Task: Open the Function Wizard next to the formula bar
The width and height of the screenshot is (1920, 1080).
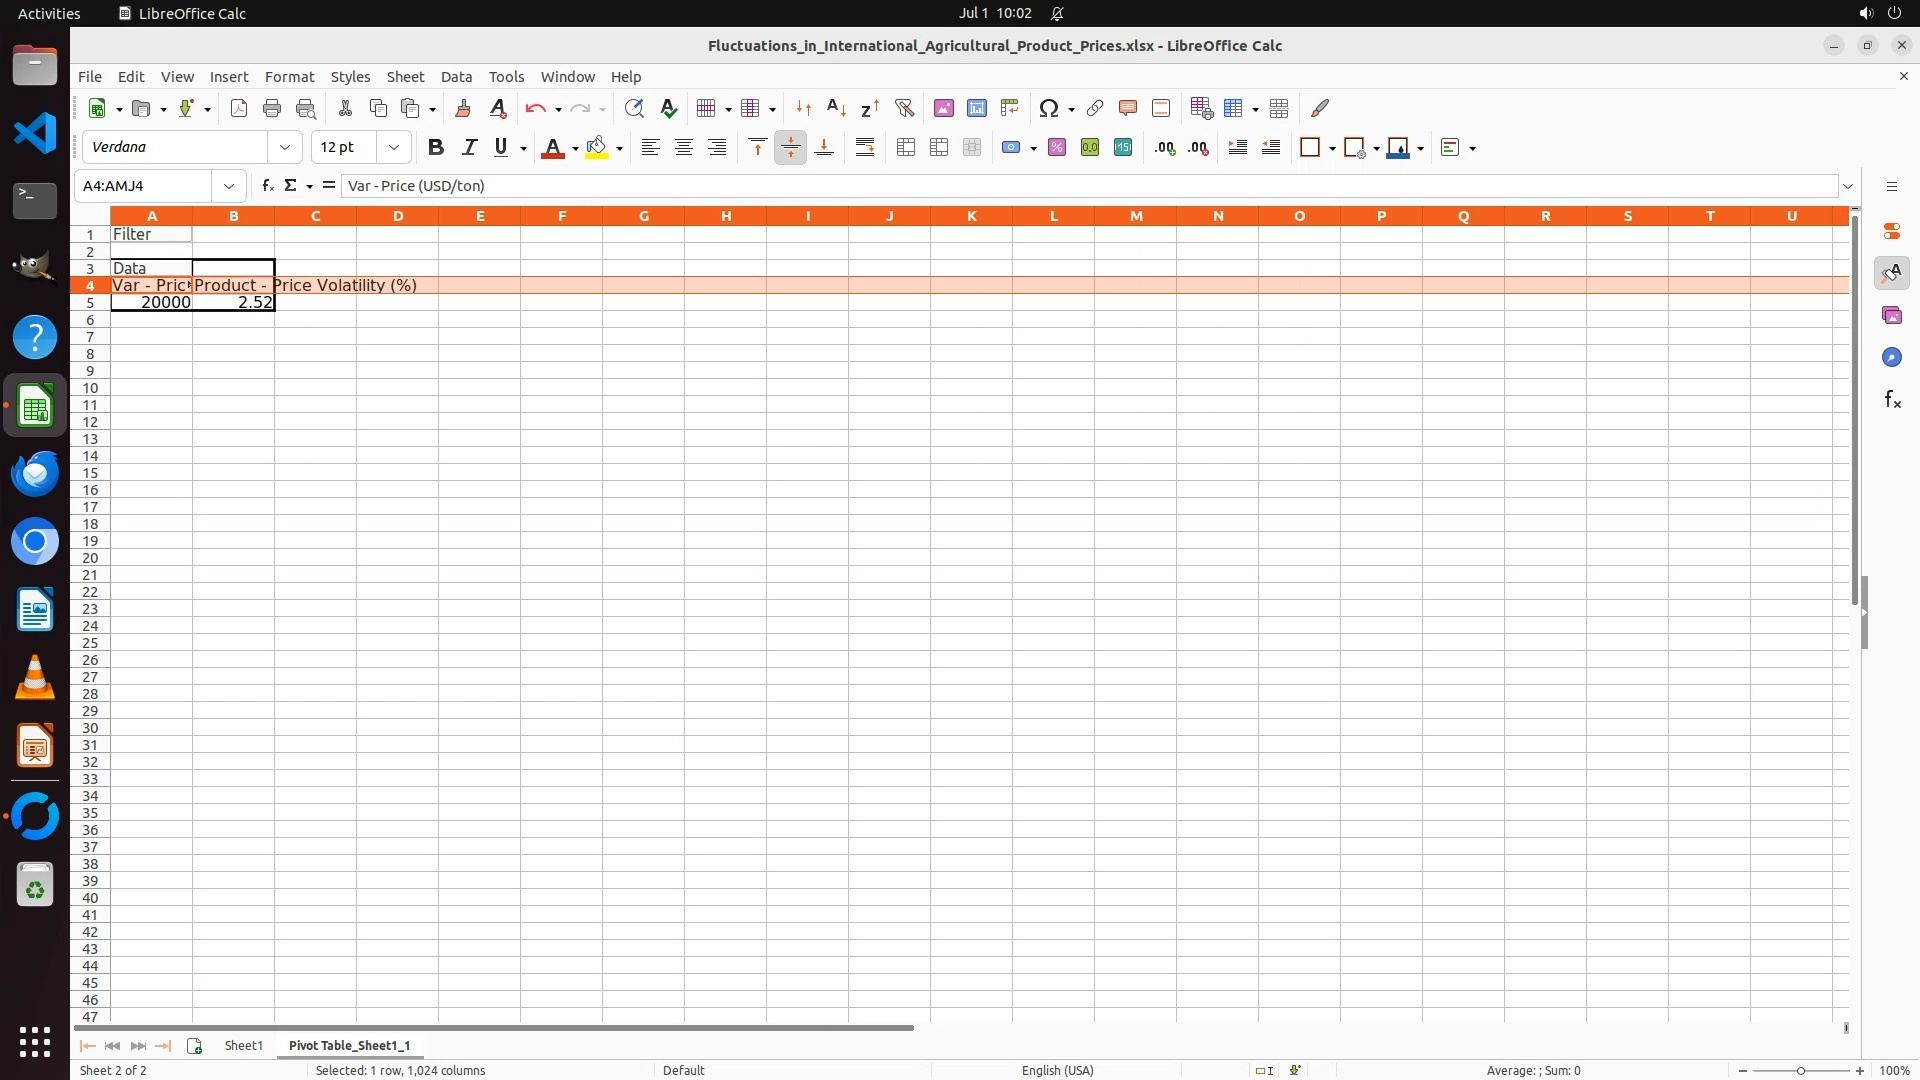Action: [x=267, y=186]
